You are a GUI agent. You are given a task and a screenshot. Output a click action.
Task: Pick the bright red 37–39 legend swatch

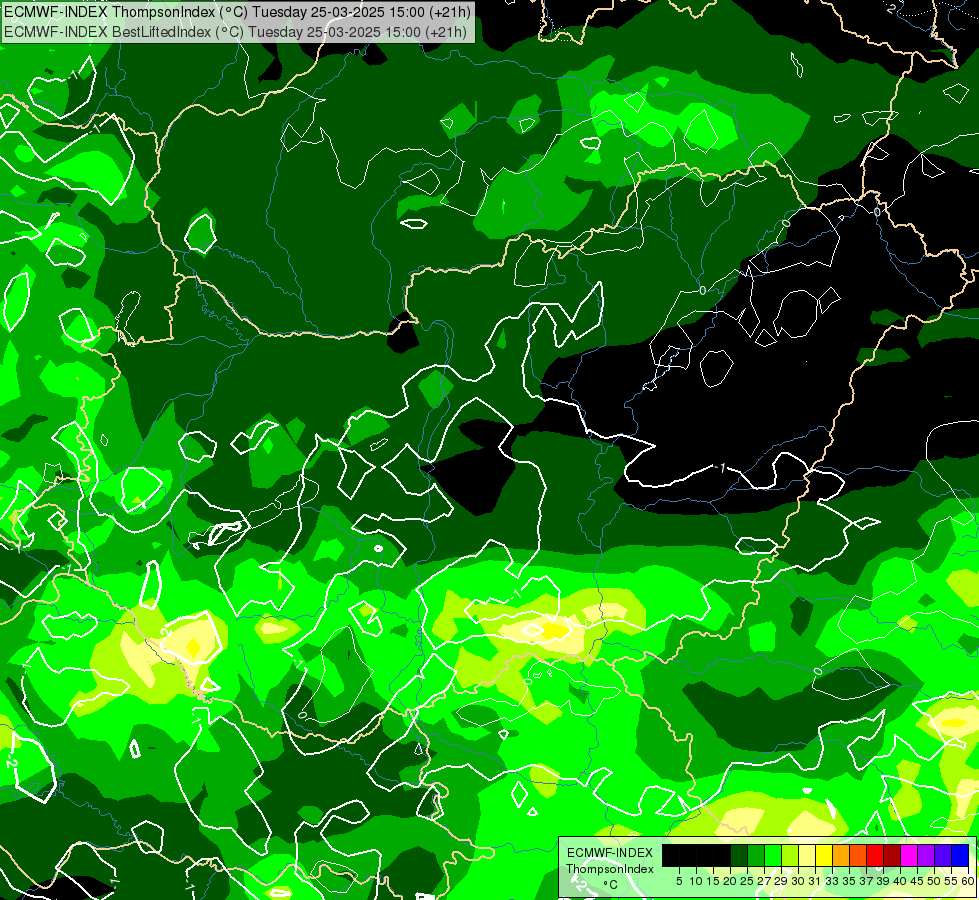pos(875,856)
